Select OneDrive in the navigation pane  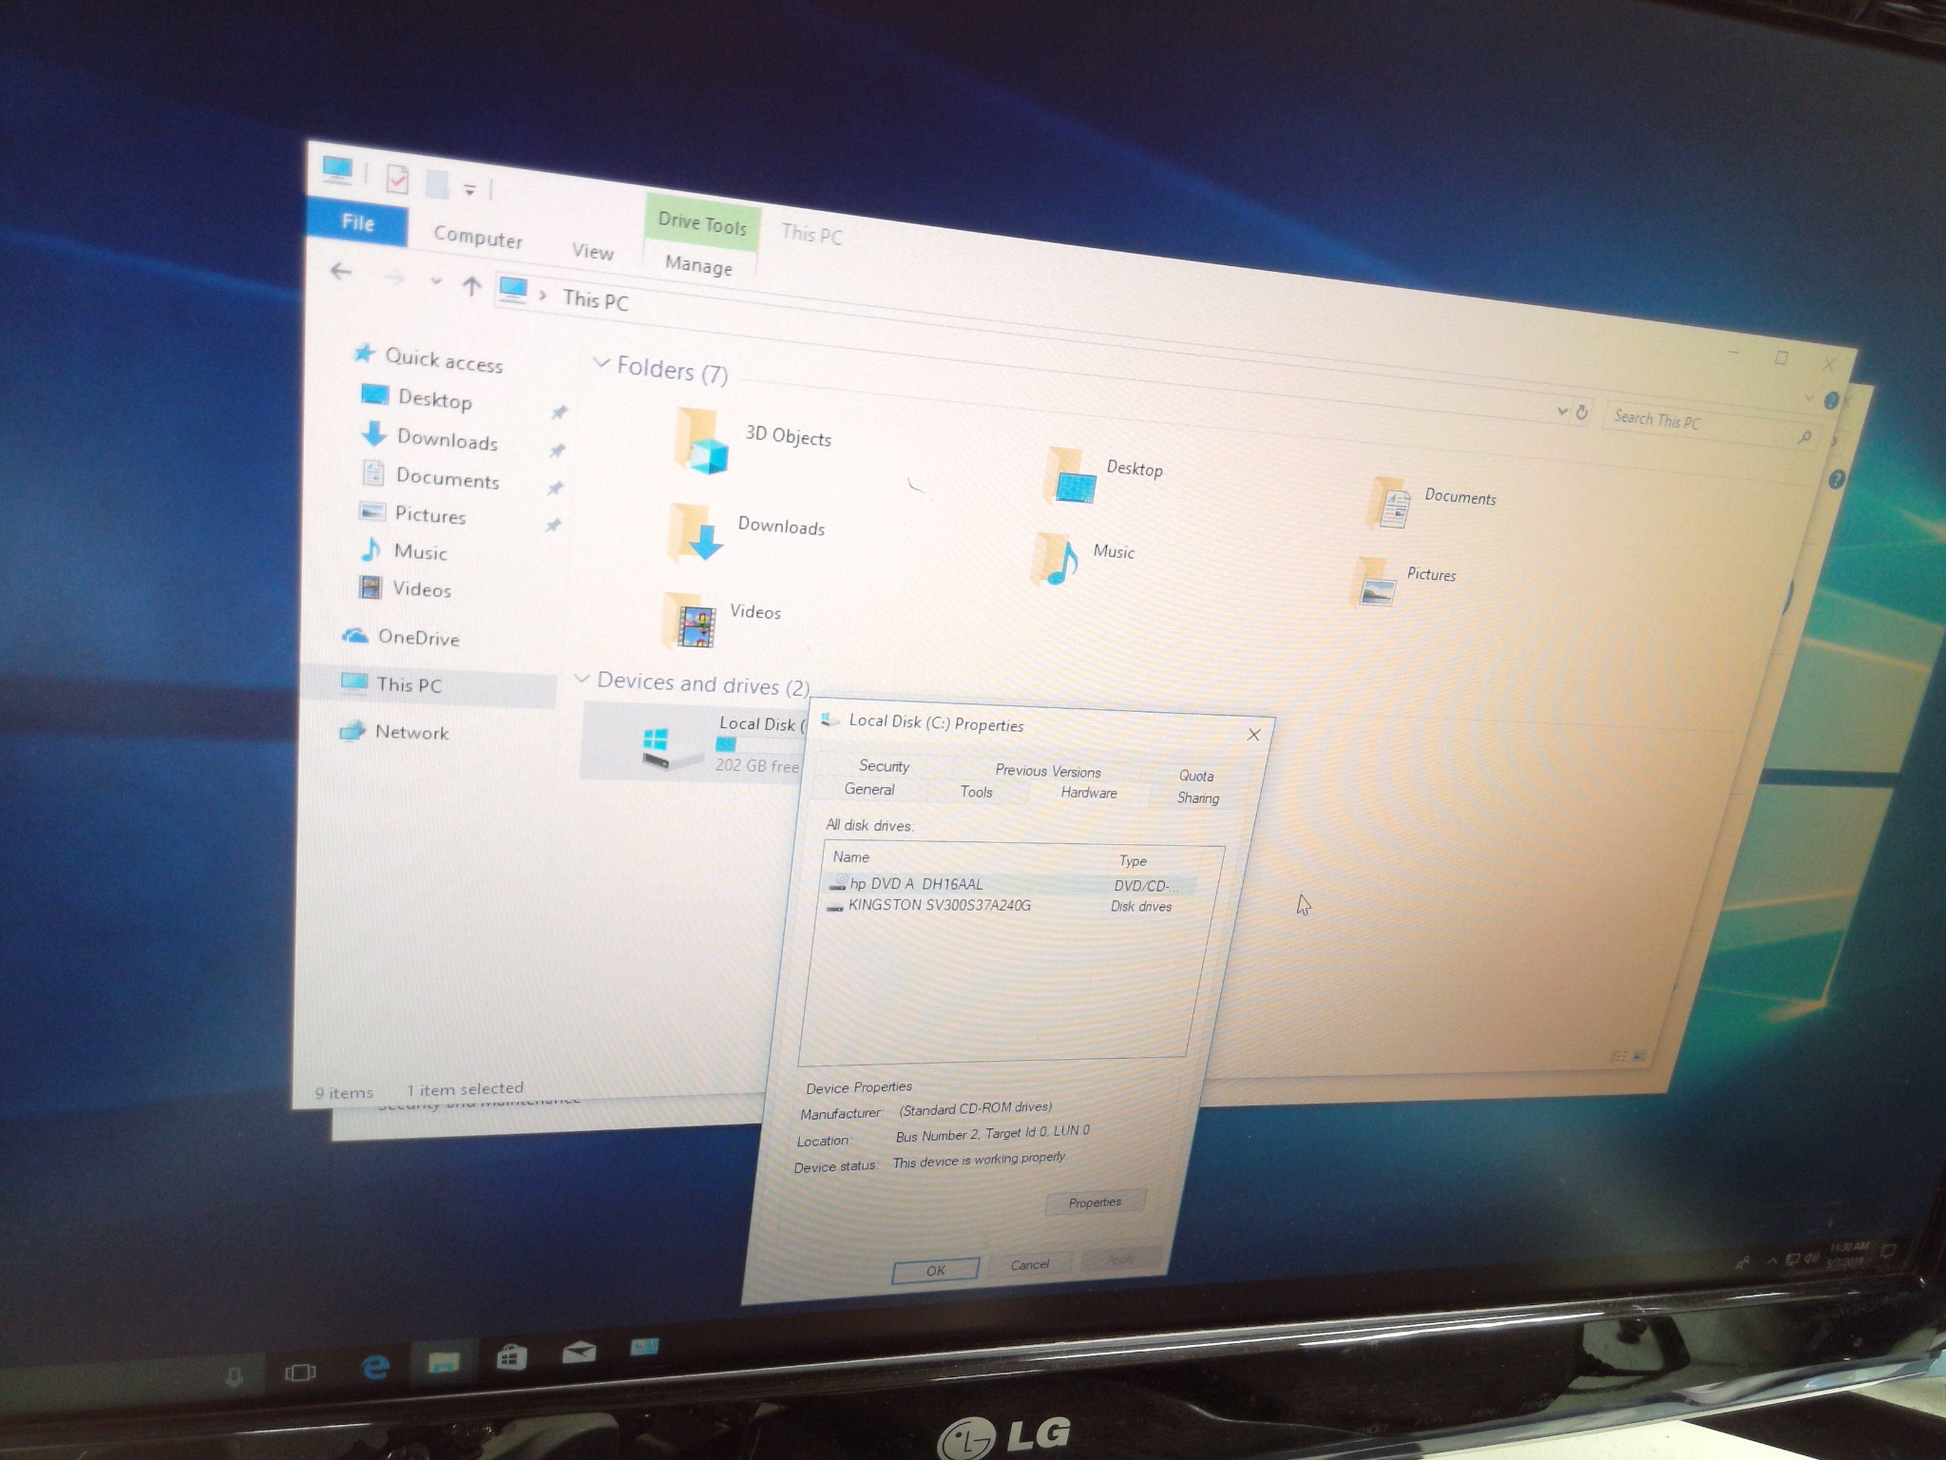(x=417, y=638)
